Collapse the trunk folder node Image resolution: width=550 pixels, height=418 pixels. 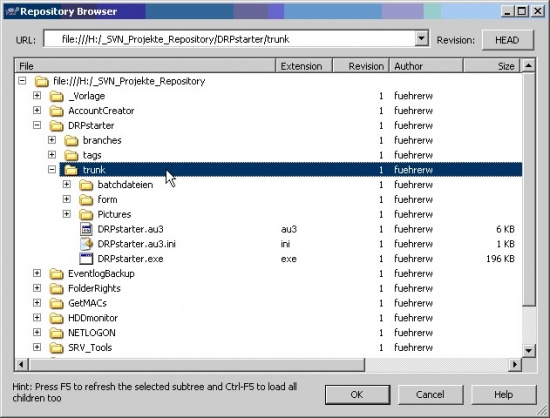pos(52,170)
